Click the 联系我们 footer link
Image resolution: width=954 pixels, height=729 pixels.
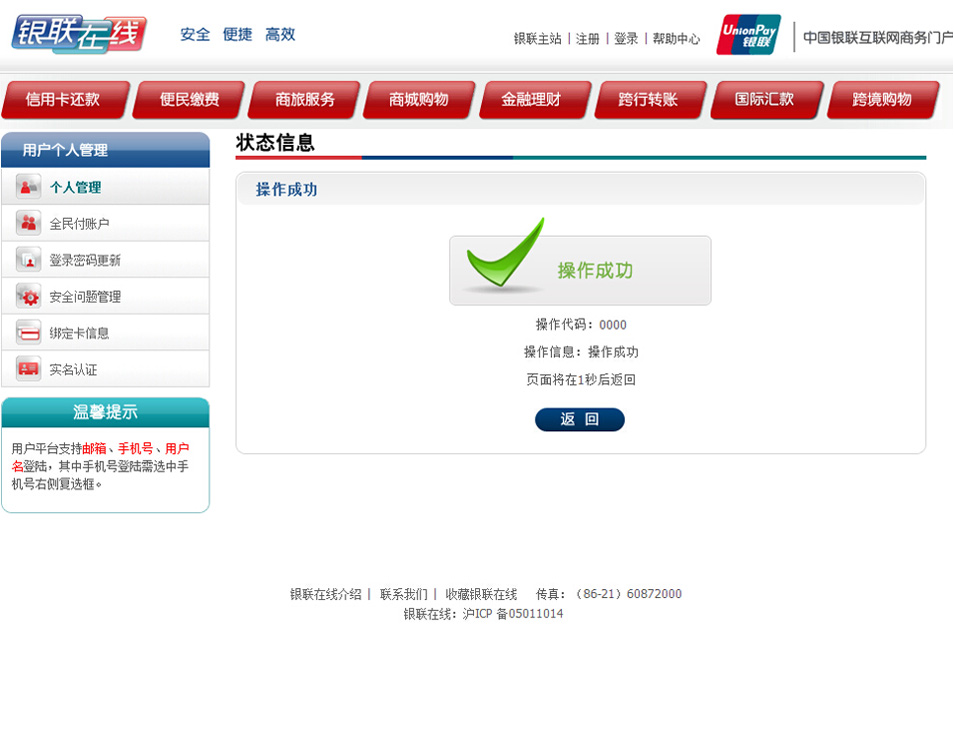pos(403,594)
